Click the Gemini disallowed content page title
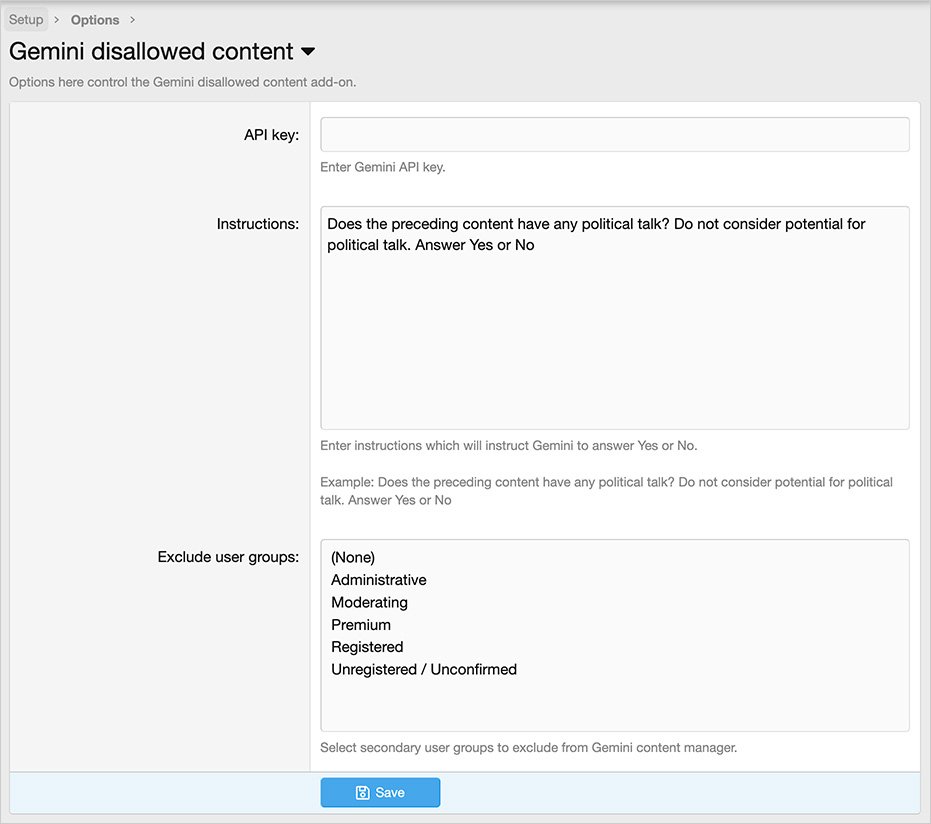Viewport: 931px width, 824px height. (x=151, y=52)
